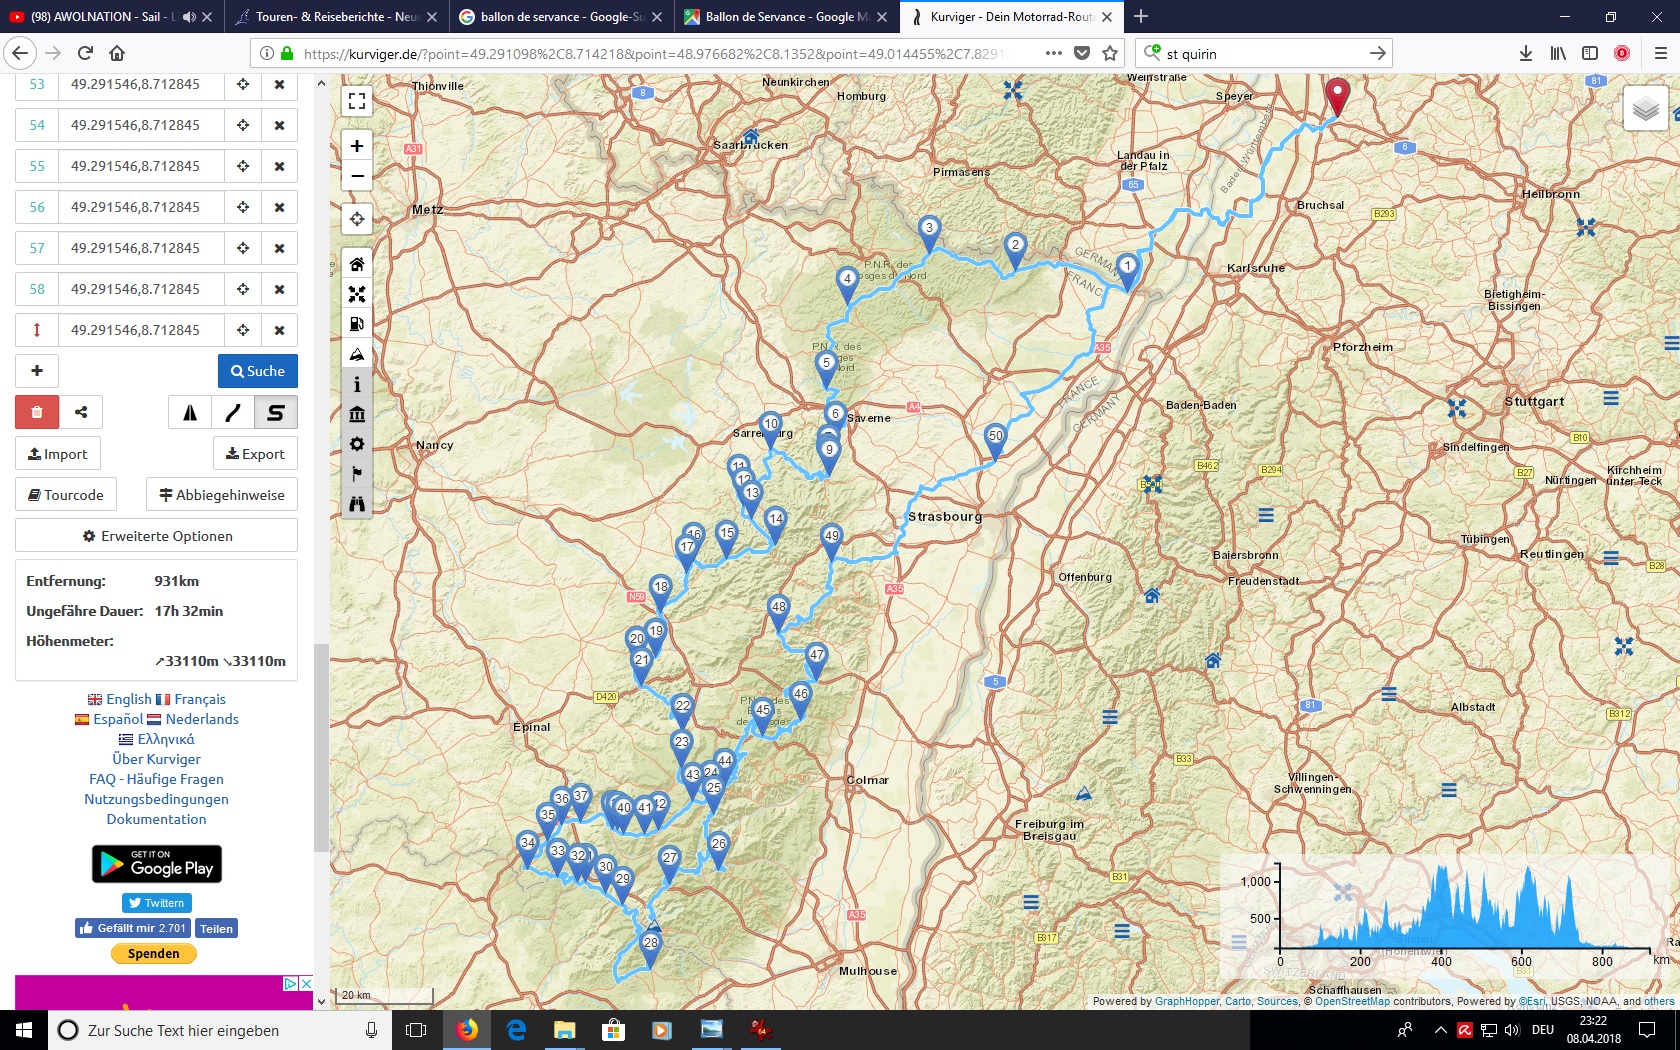
Task: Click waypoint marker 28 on map
Action: coord(651,947)
